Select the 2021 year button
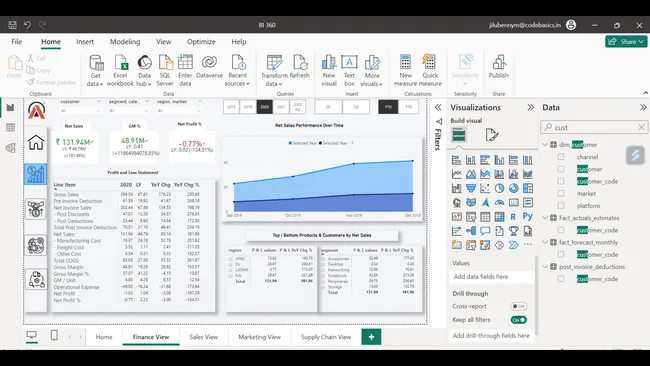The image size is (650, 366). [x=281, y=107]
